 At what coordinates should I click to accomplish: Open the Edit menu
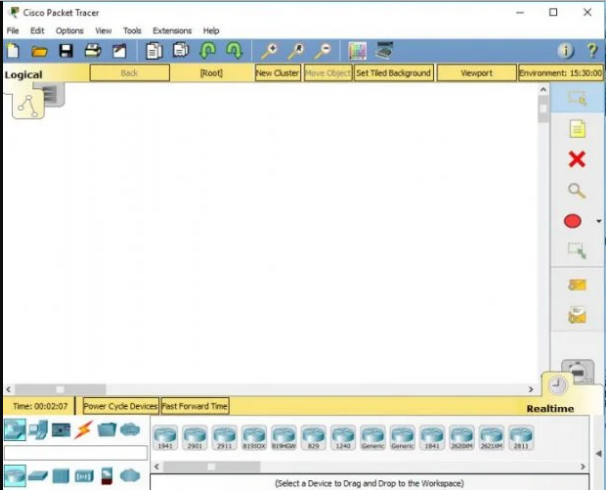coord(37,31)
